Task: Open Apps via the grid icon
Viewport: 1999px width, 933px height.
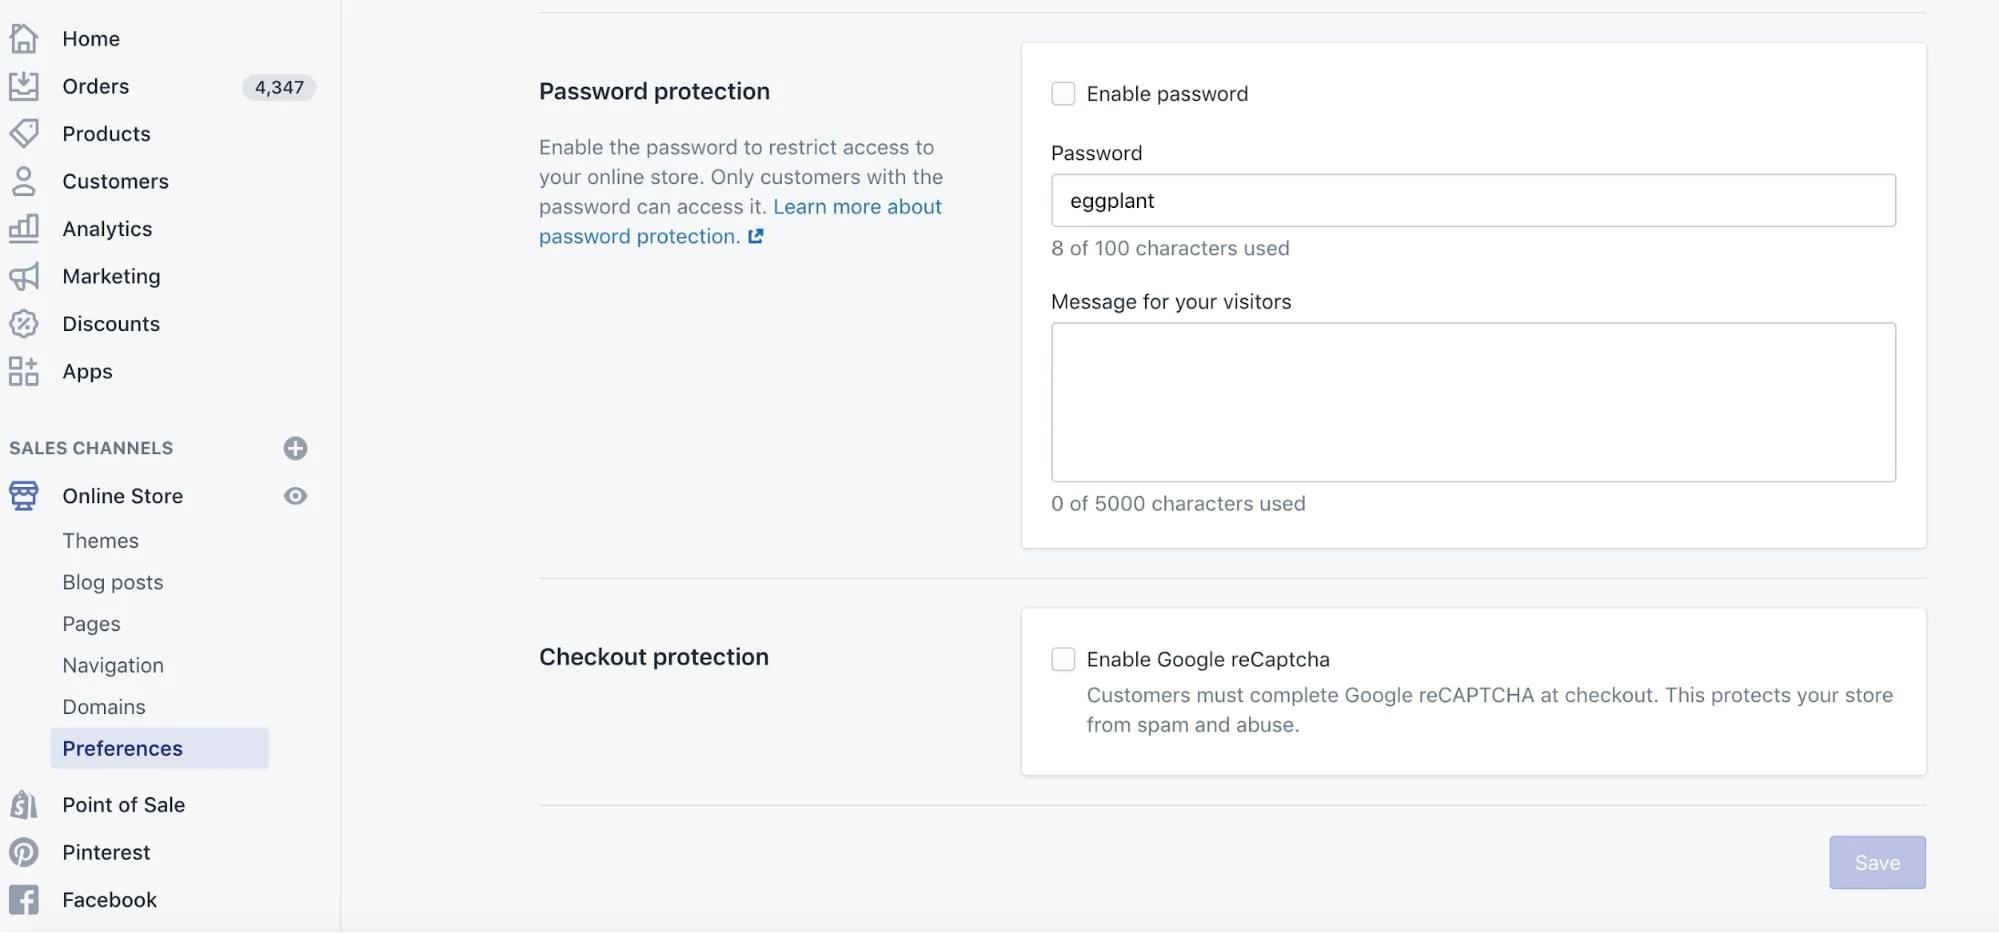Action: tap(24, 371)
